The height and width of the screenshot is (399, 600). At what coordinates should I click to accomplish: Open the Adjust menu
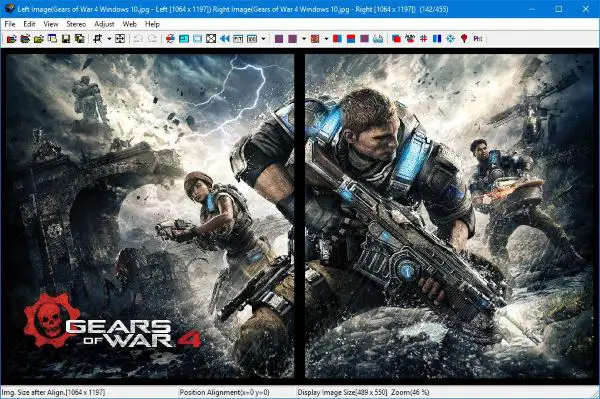point(104,24)
